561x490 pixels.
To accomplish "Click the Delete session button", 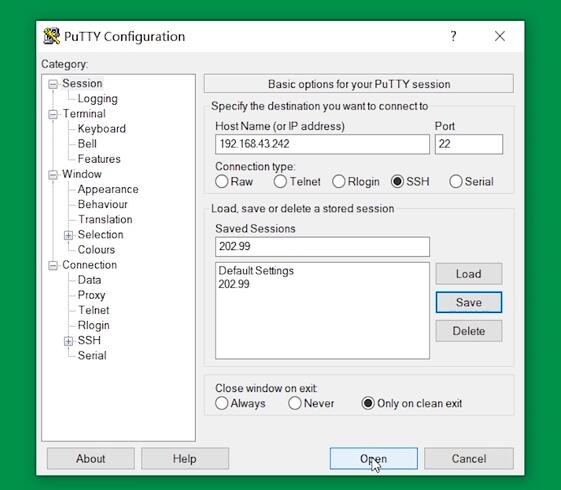I will [469, 331].
